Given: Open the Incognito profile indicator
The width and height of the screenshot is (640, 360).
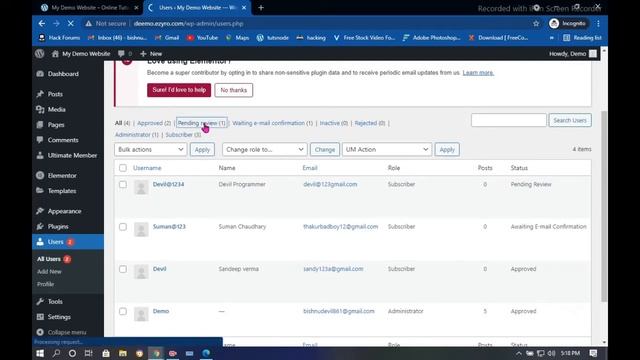Looking at the screenshot, I should coord(567,24).
